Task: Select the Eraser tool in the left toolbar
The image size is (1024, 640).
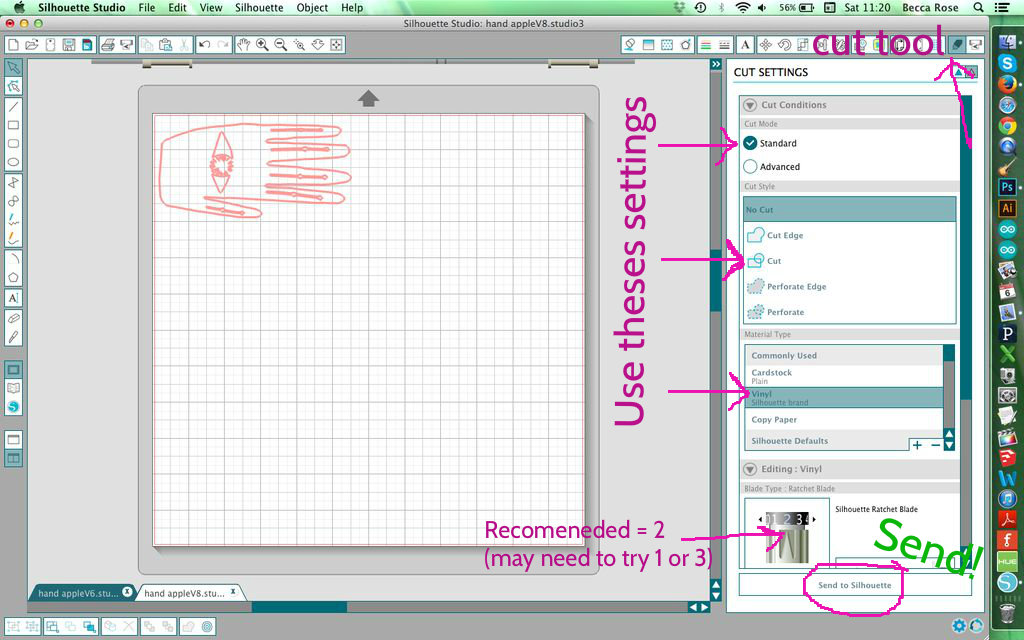Action: click(13, 318)
